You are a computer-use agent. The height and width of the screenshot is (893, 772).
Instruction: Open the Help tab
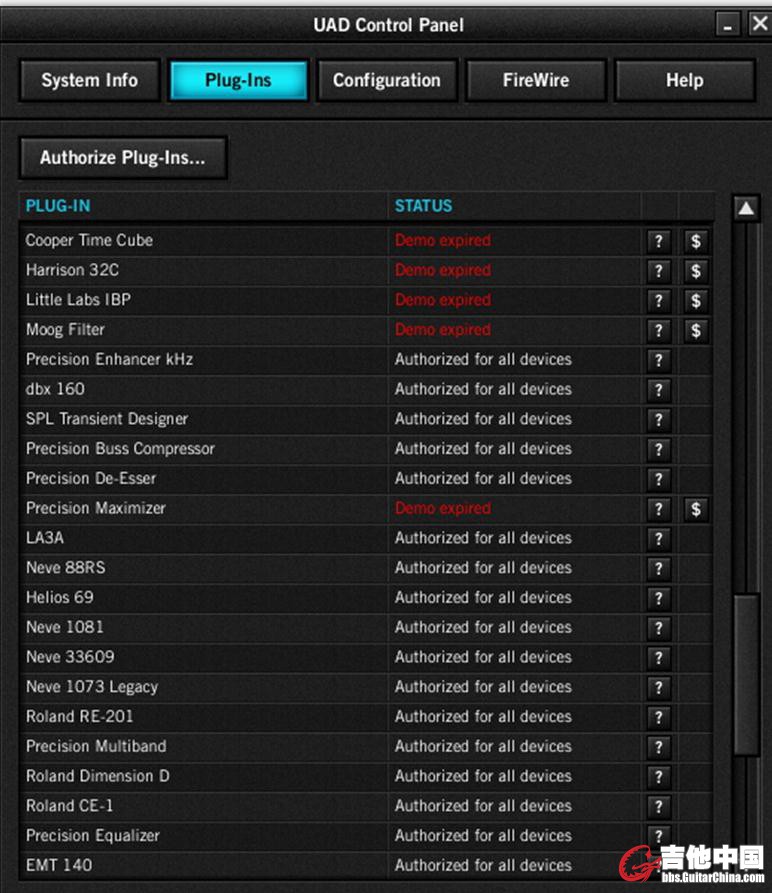(x=685, y=80)
